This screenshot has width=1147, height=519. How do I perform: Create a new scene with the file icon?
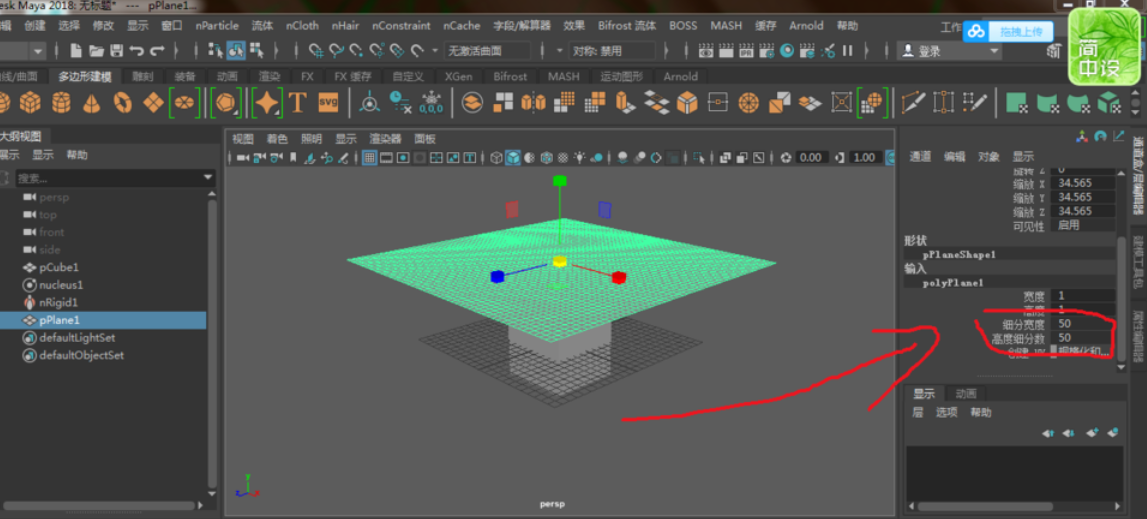[78, 51]
